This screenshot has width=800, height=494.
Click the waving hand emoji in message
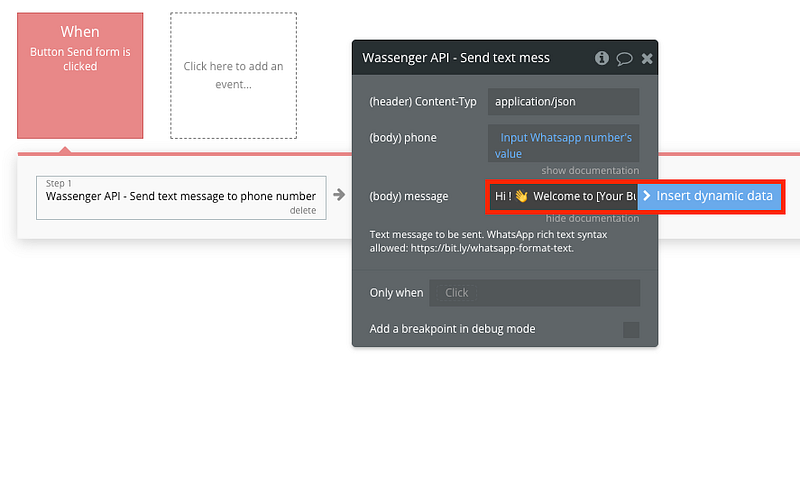click(x=521, y=196)
